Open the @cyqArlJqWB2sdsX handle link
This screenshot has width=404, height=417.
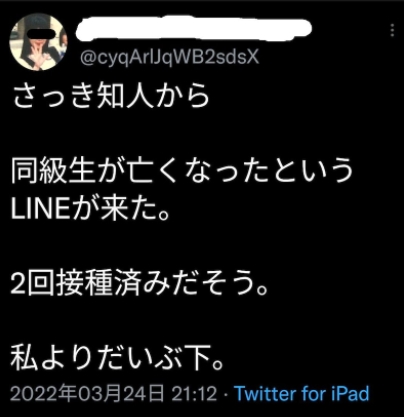click(x=169, y=58)
